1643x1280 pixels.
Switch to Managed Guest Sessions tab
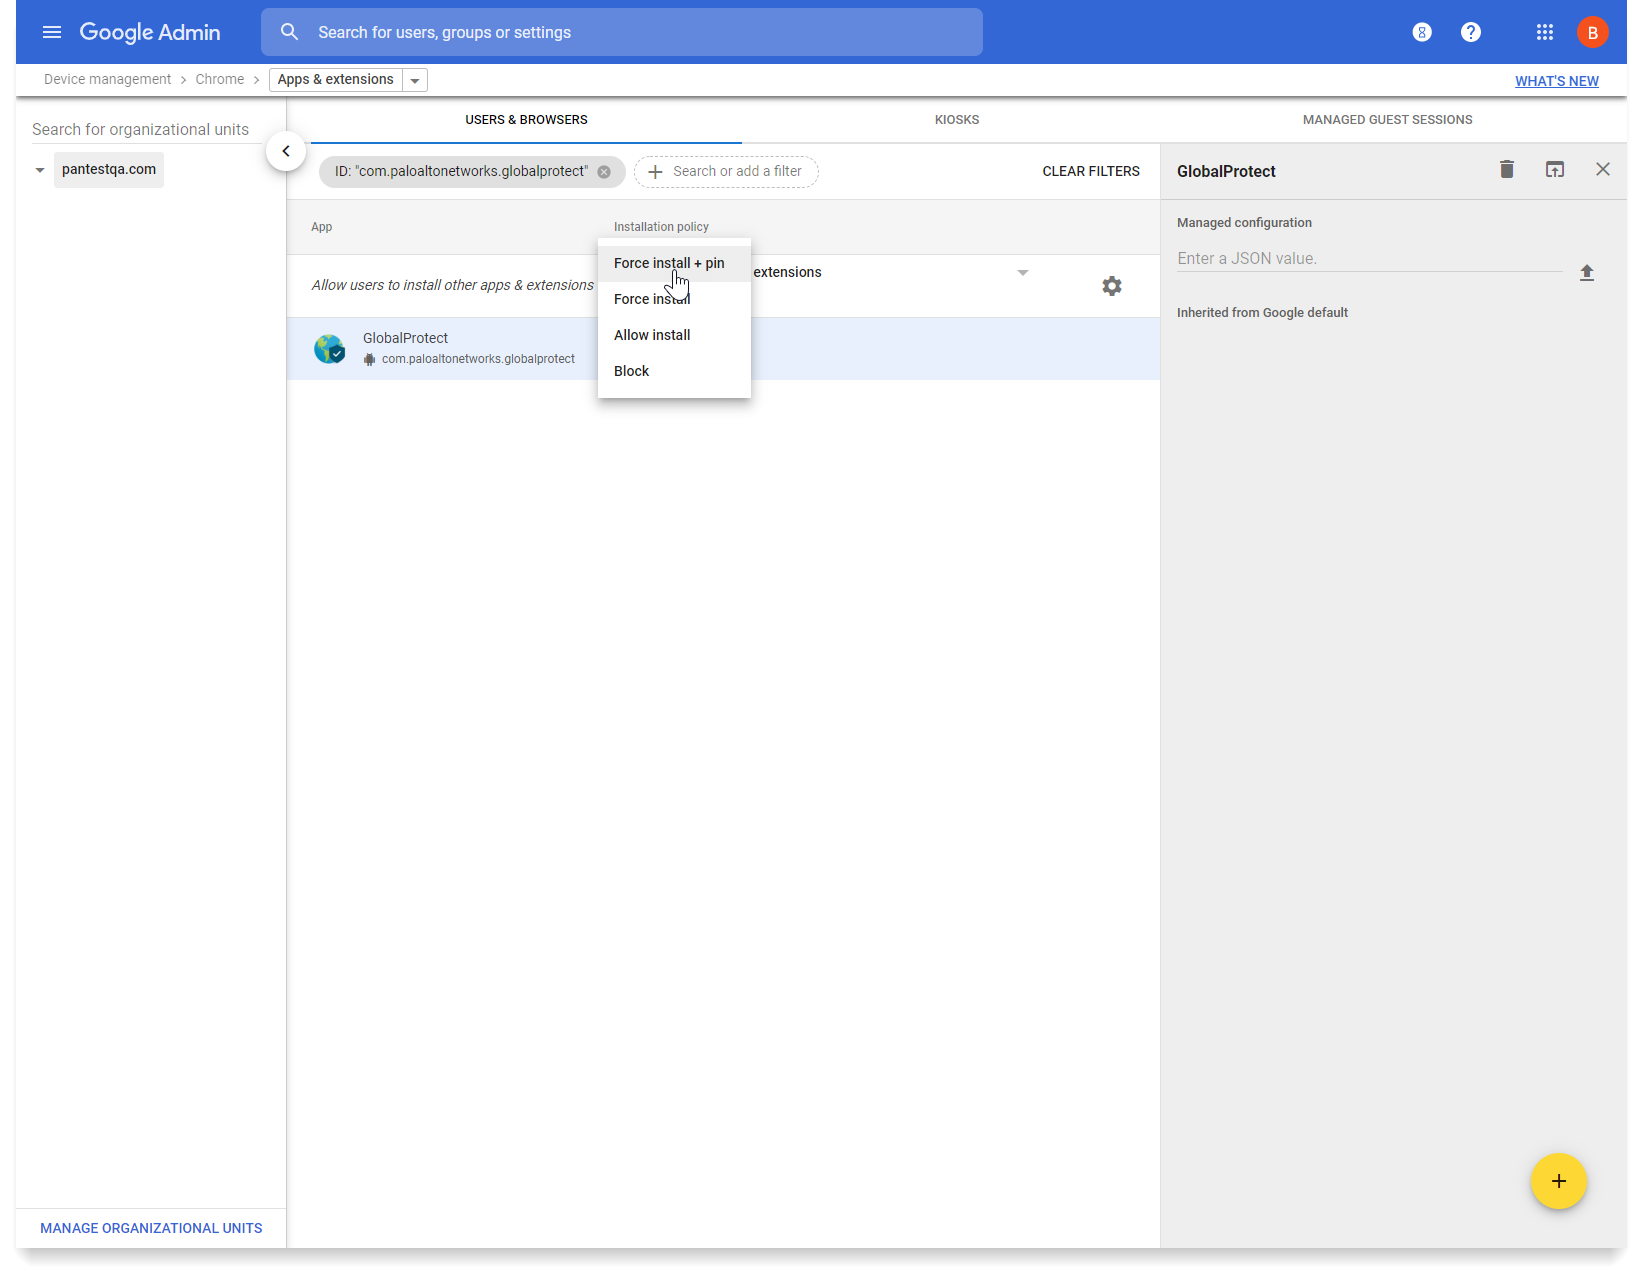[1386, 120]
